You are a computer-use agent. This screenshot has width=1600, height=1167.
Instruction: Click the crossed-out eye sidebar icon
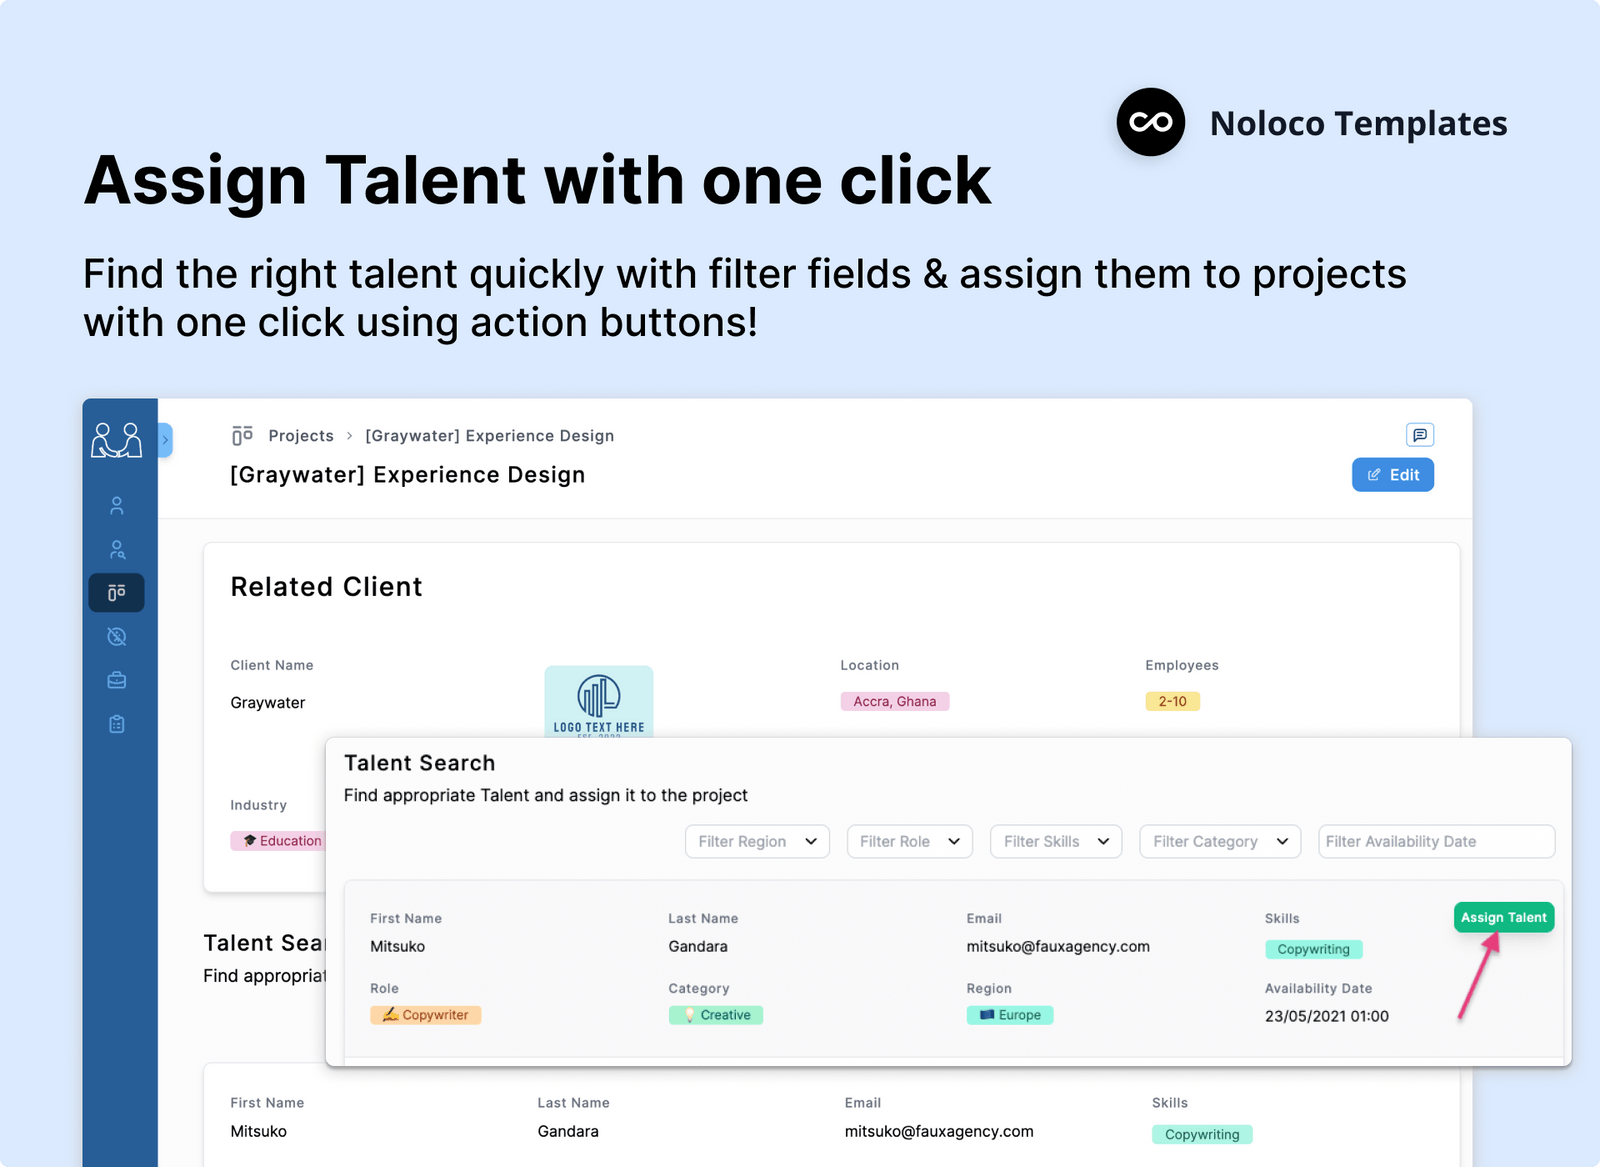pos(117,636)
